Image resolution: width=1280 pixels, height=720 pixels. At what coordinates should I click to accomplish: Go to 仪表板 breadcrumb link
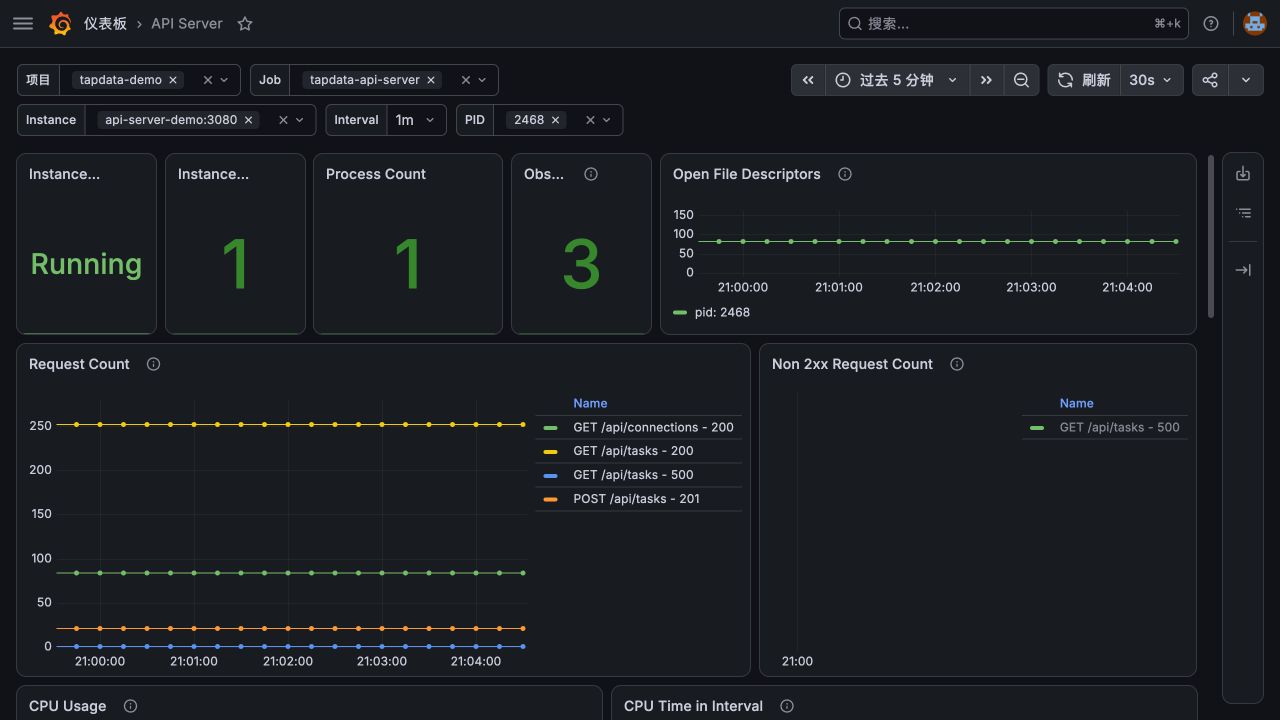(x=105, y=23)
